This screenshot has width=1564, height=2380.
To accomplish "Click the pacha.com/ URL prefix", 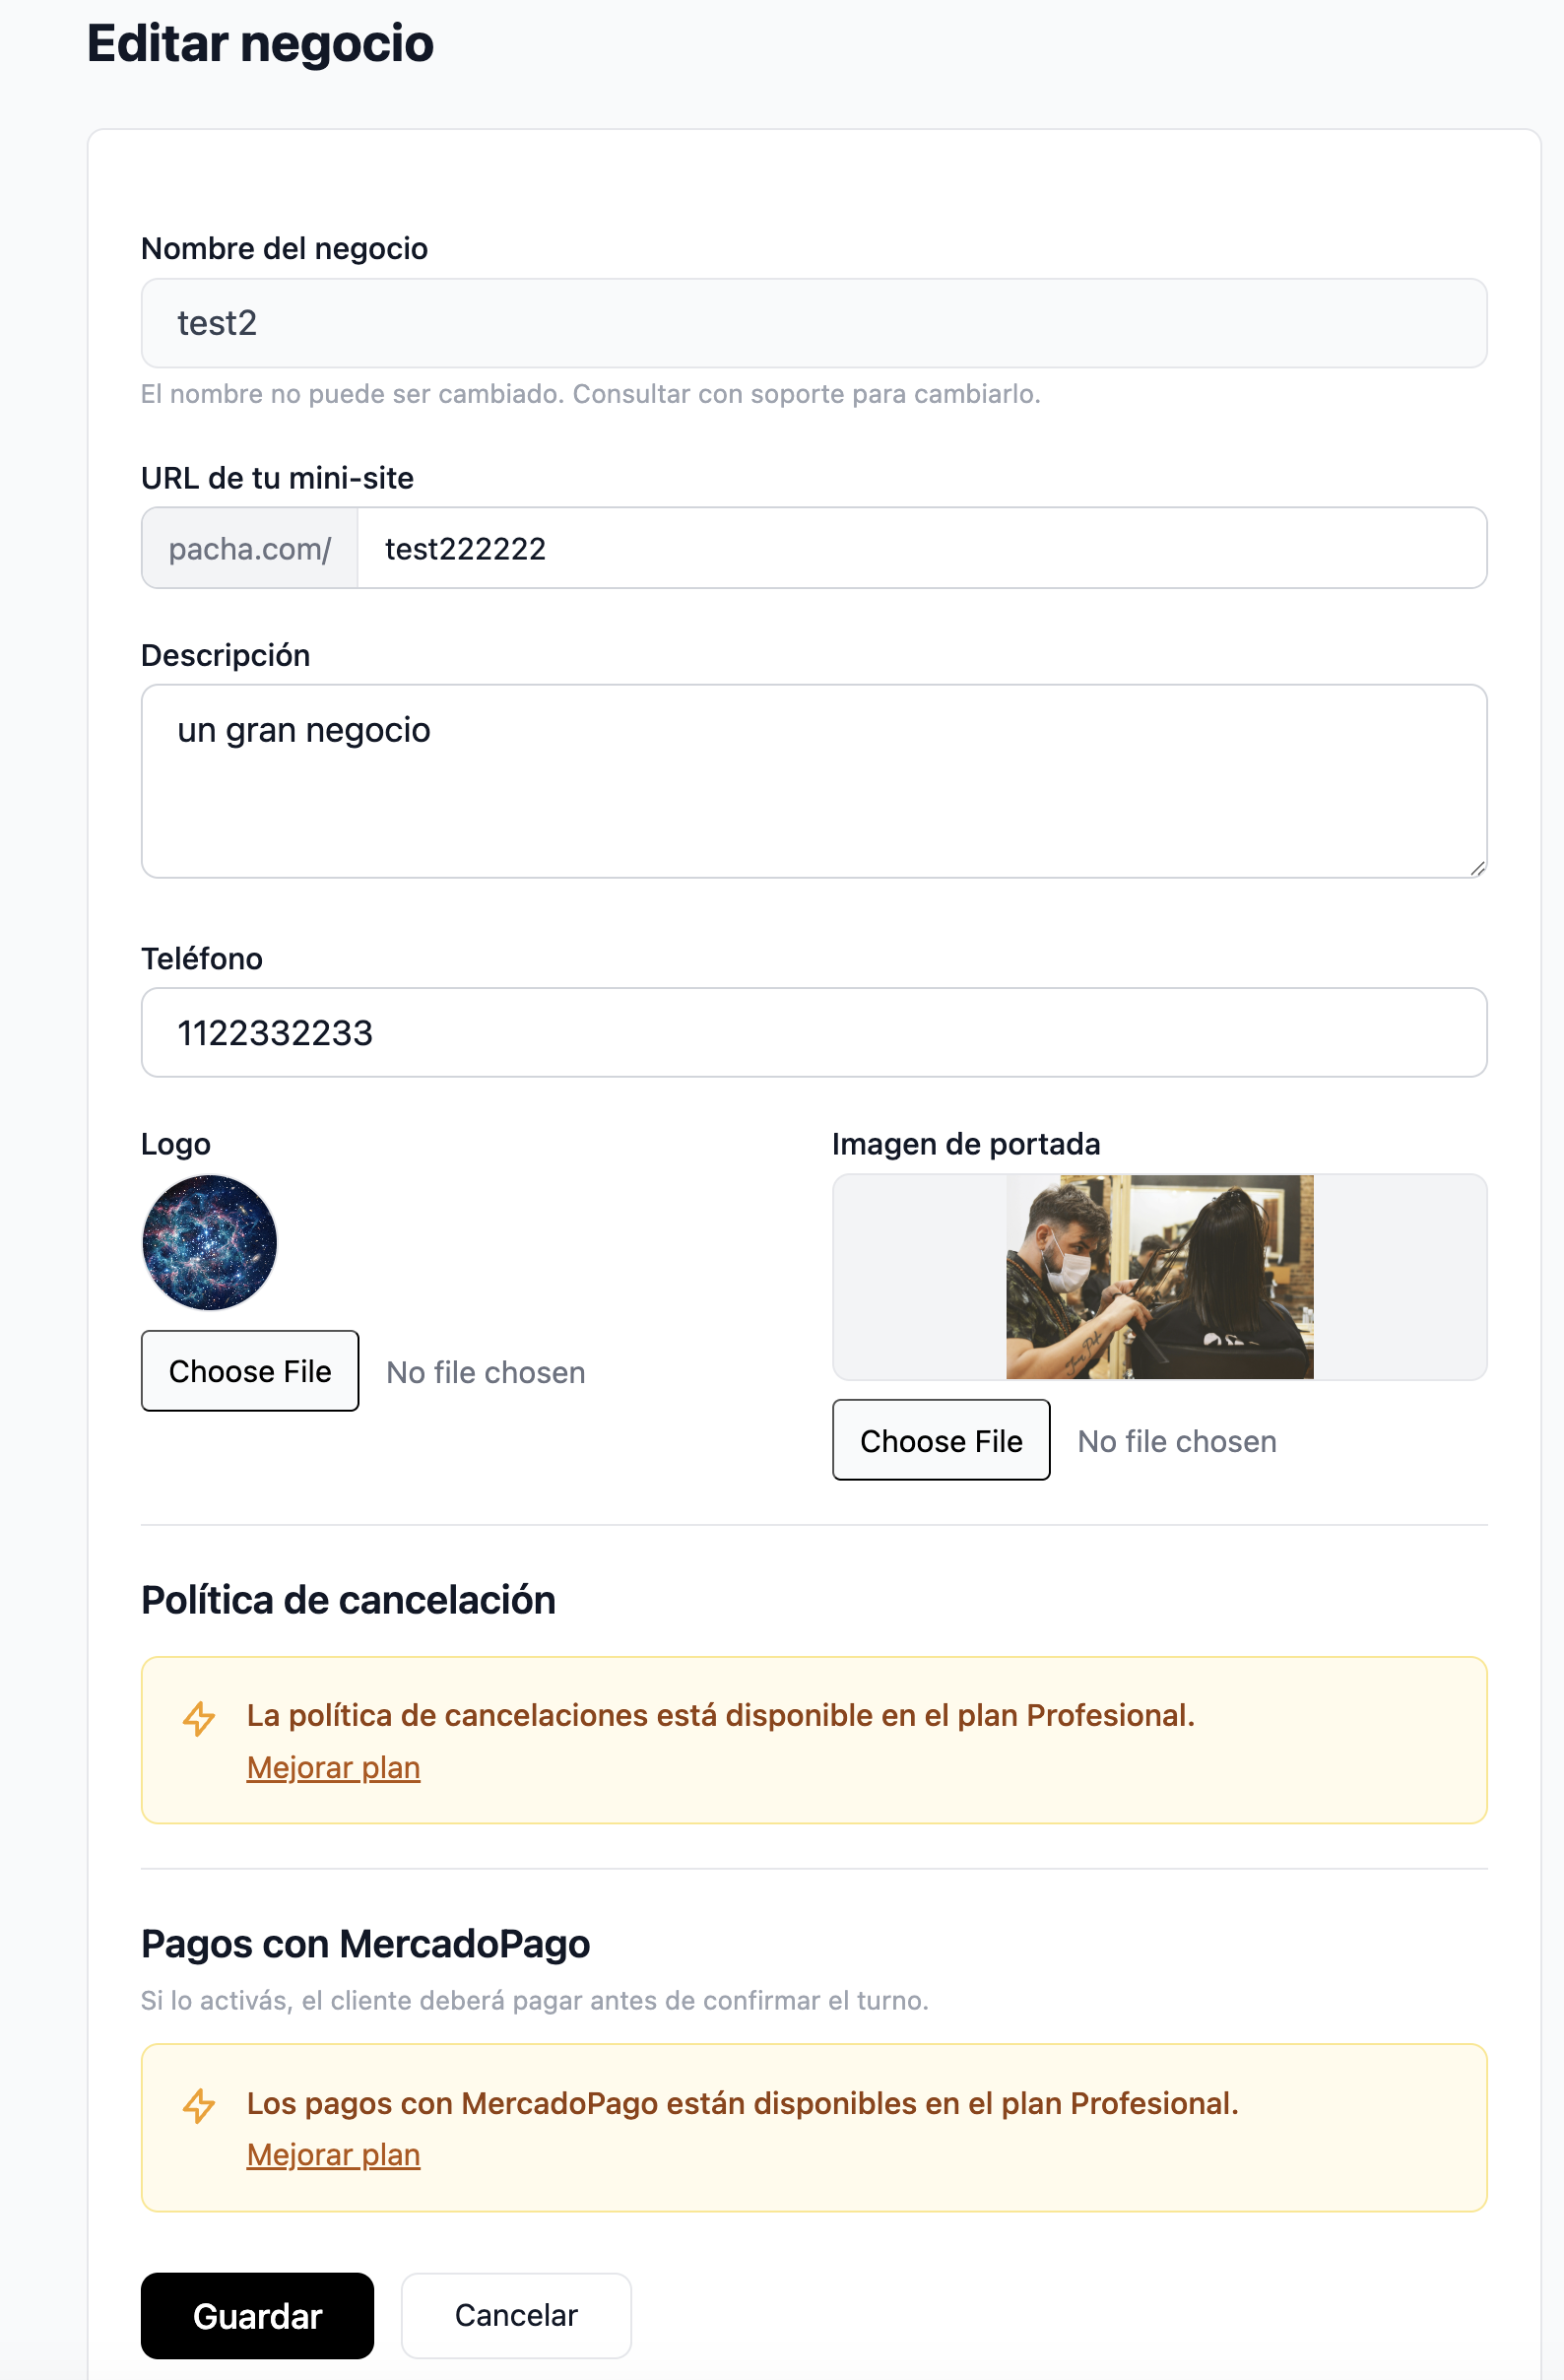I will tap(250, 548).
